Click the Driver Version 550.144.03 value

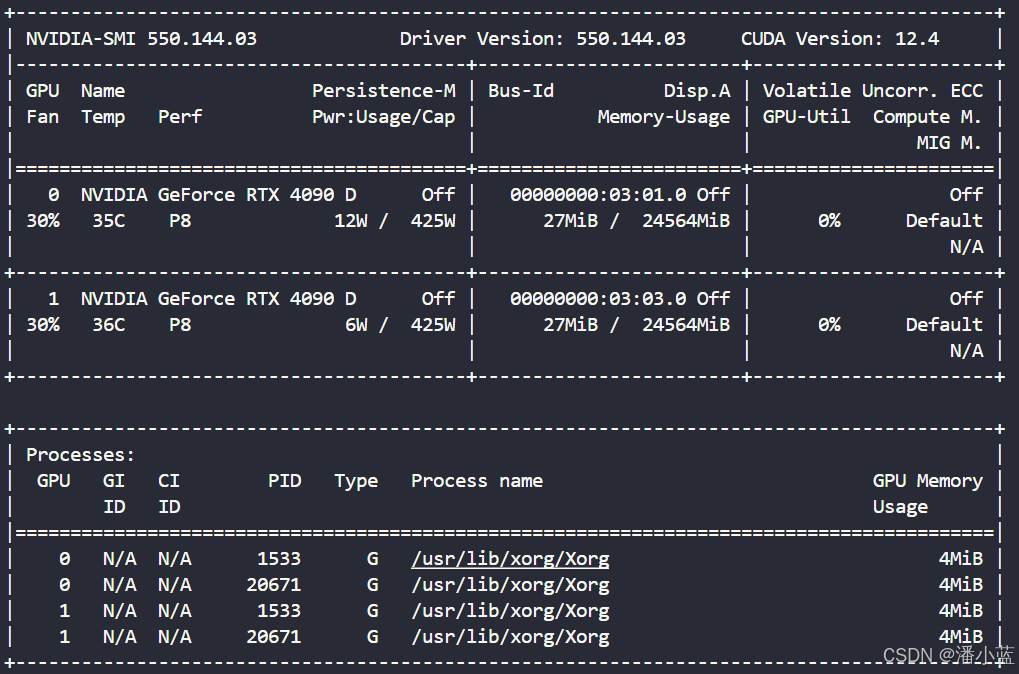point(627,38)
